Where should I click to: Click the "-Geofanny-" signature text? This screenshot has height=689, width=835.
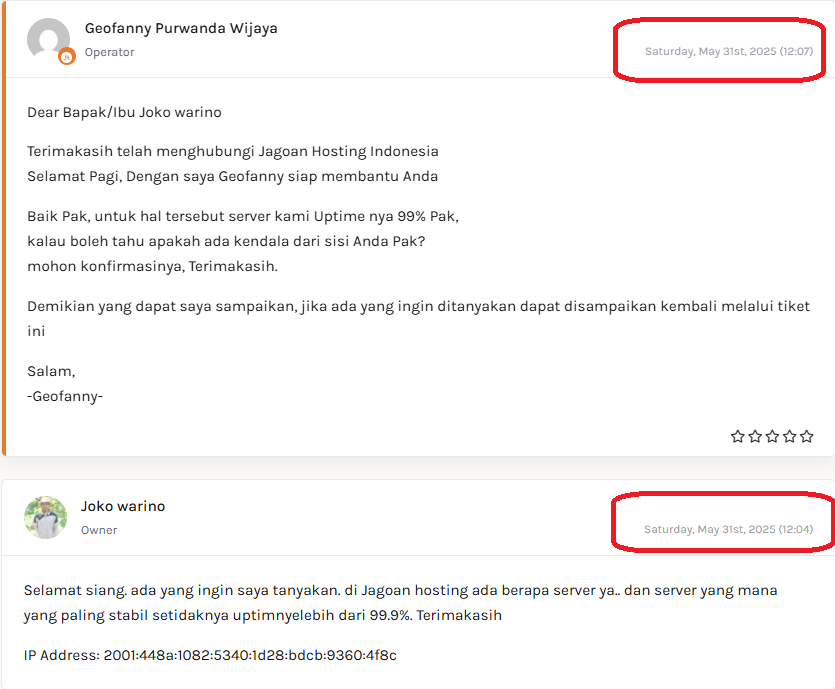coord(65,396)
